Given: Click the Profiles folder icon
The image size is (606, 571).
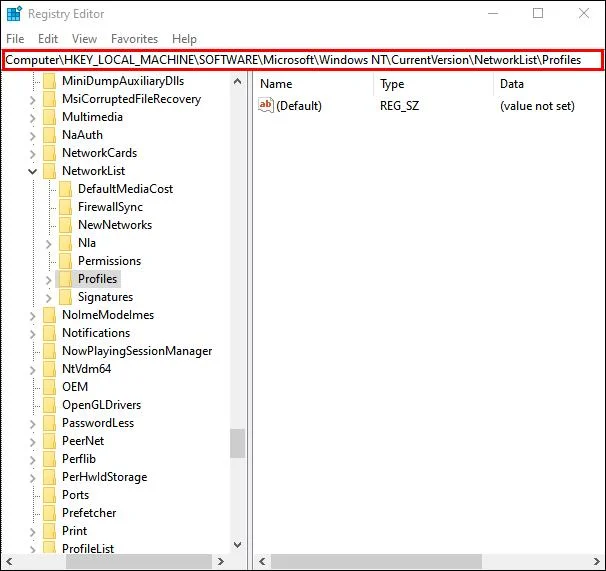Looking at the screenshot, I should click(65, 279).
